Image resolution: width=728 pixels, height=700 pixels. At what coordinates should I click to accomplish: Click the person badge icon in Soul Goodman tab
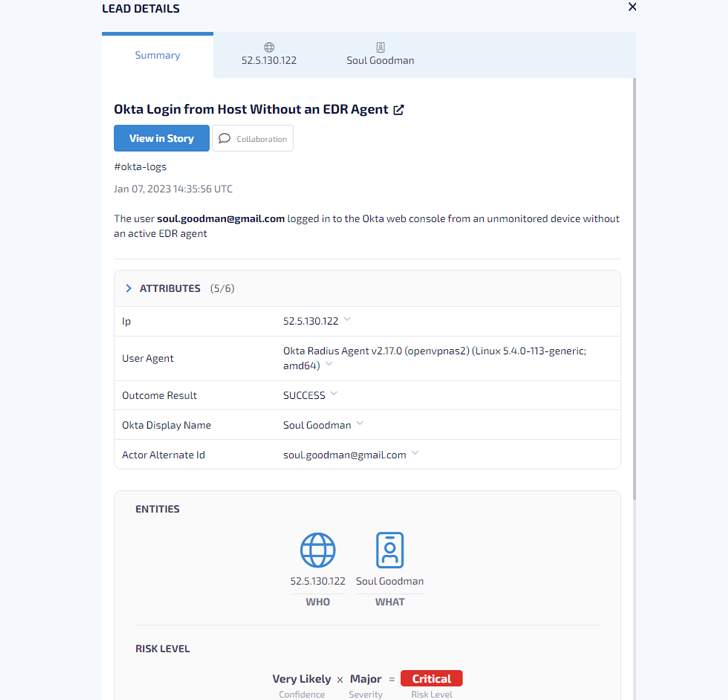coord(380,47)
